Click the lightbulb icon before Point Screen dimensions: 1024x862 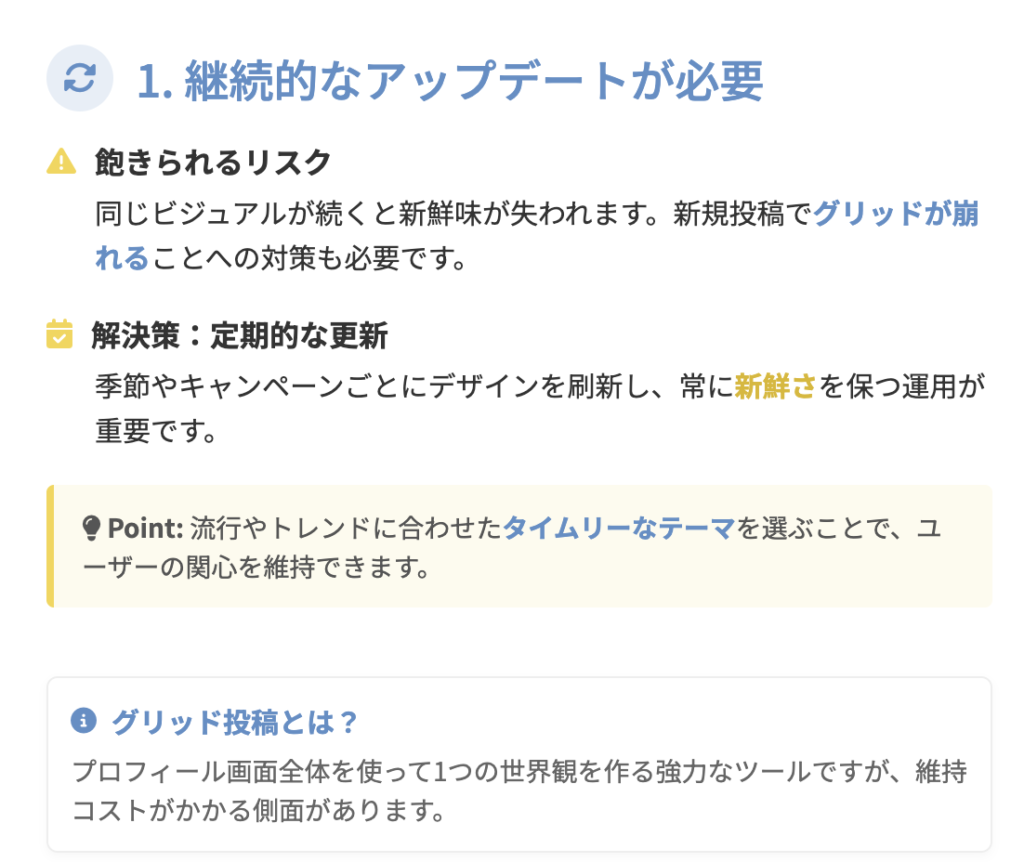[x=91, y=527]
